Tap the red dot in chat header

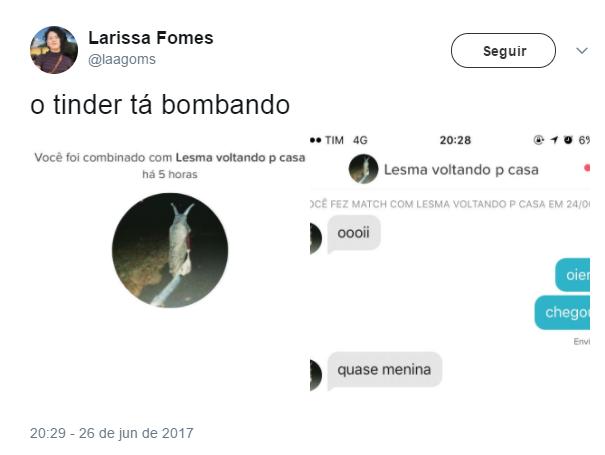tap(587, 168)
